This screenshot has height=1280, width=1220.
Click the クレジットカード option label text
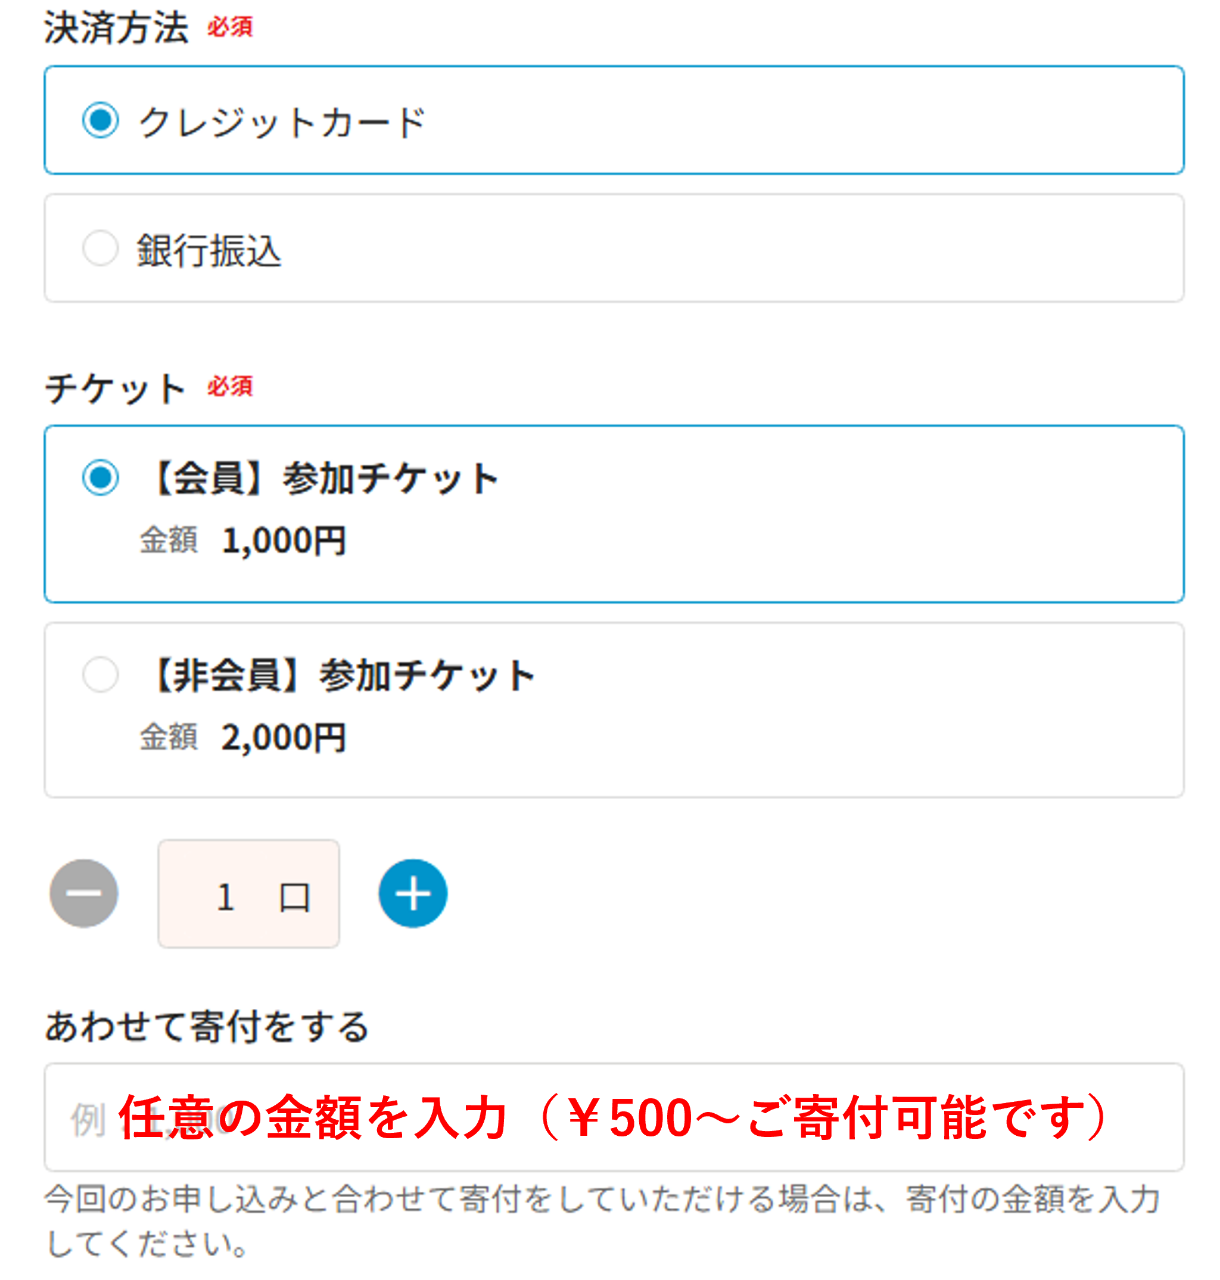pos(282,122)
